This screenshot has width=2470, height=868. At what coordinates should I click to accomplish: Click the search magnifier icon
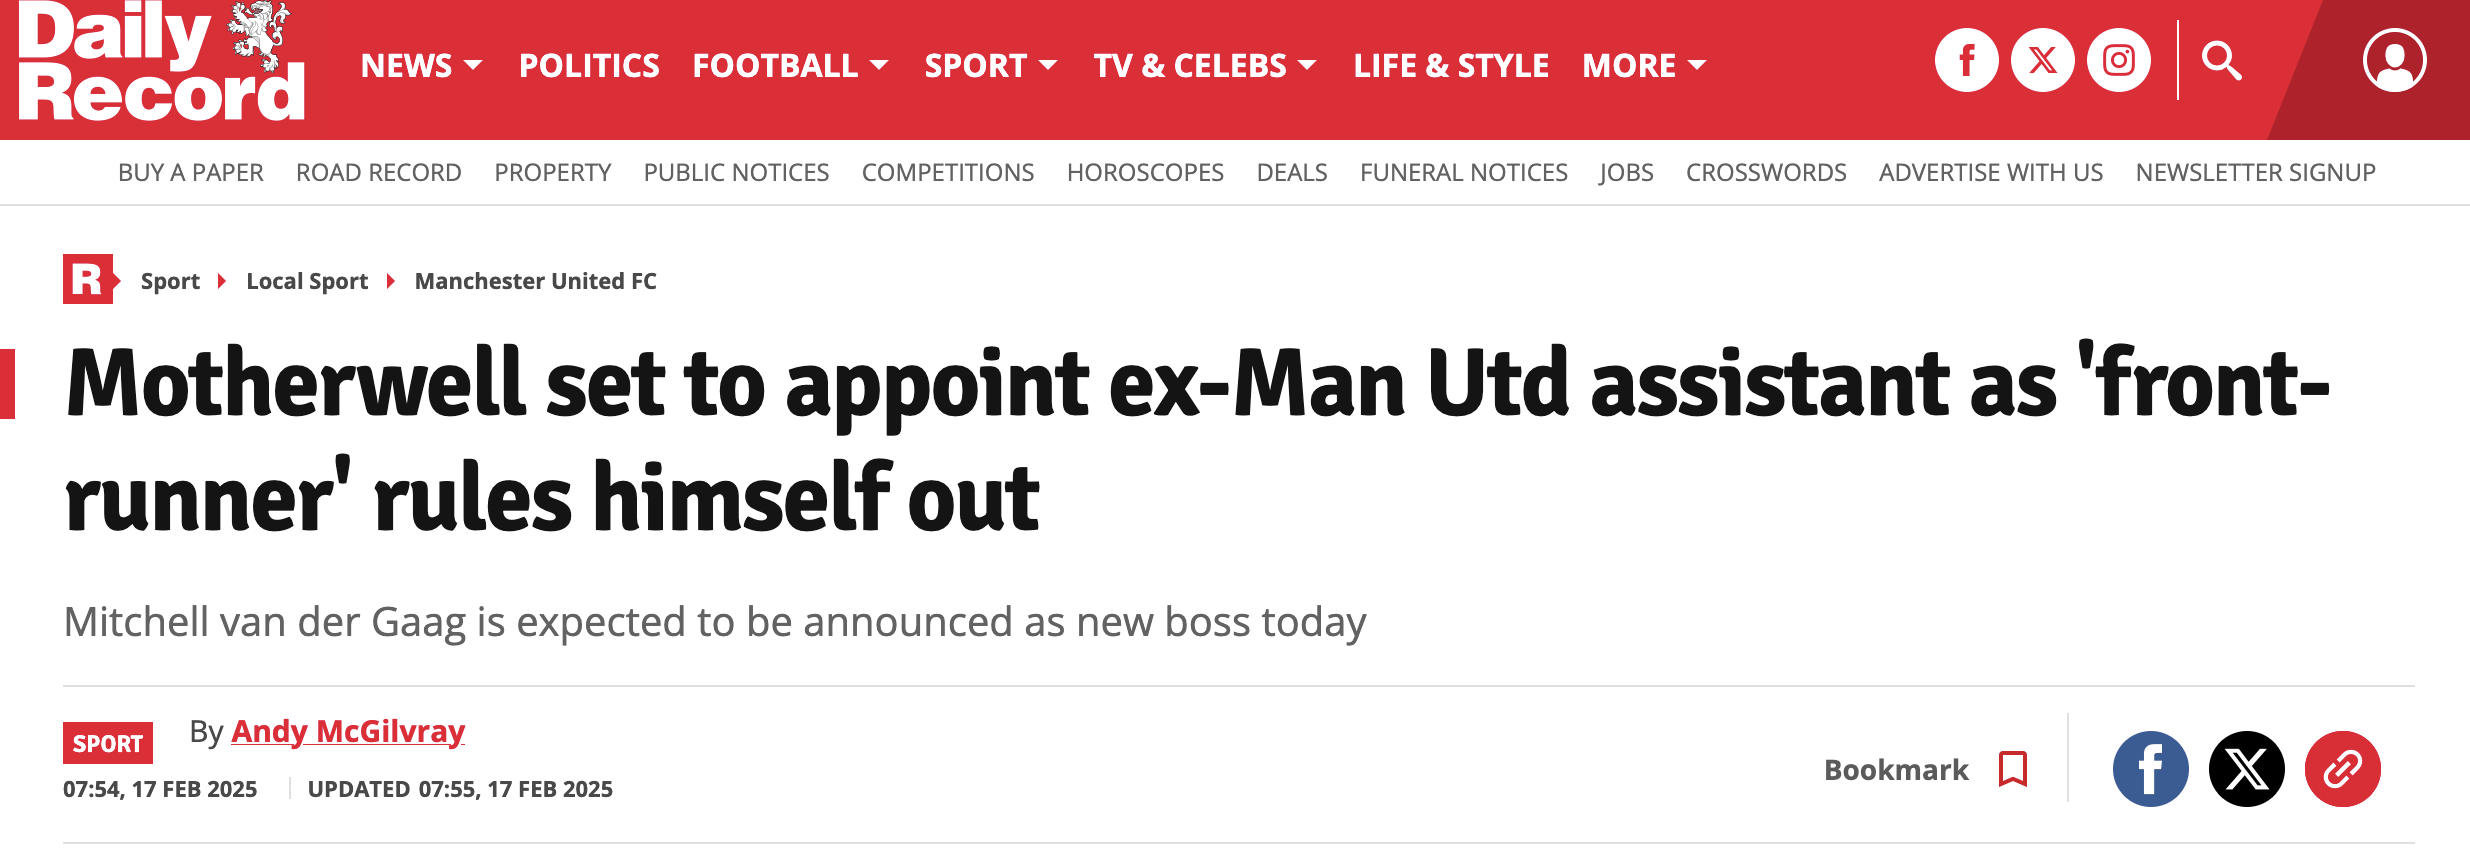point(2221,61)
